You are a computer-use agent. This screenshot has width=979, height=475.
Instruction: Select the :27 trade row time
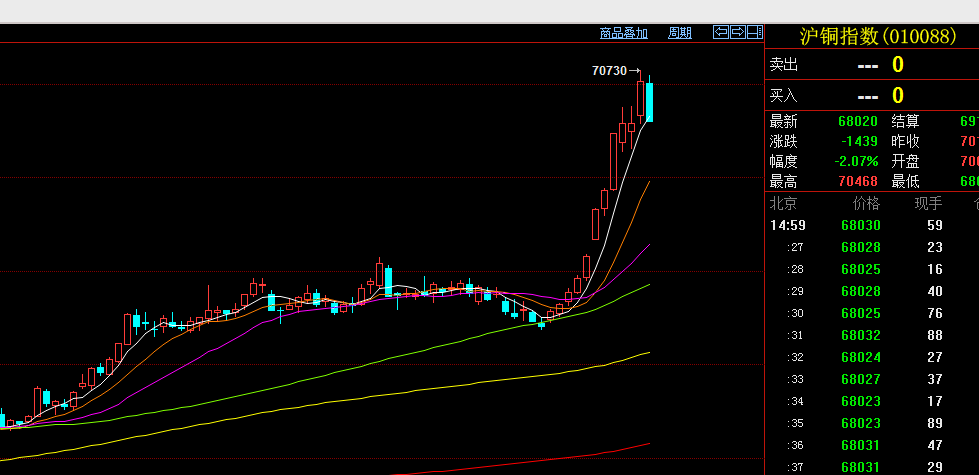click(x=795, y=247)
